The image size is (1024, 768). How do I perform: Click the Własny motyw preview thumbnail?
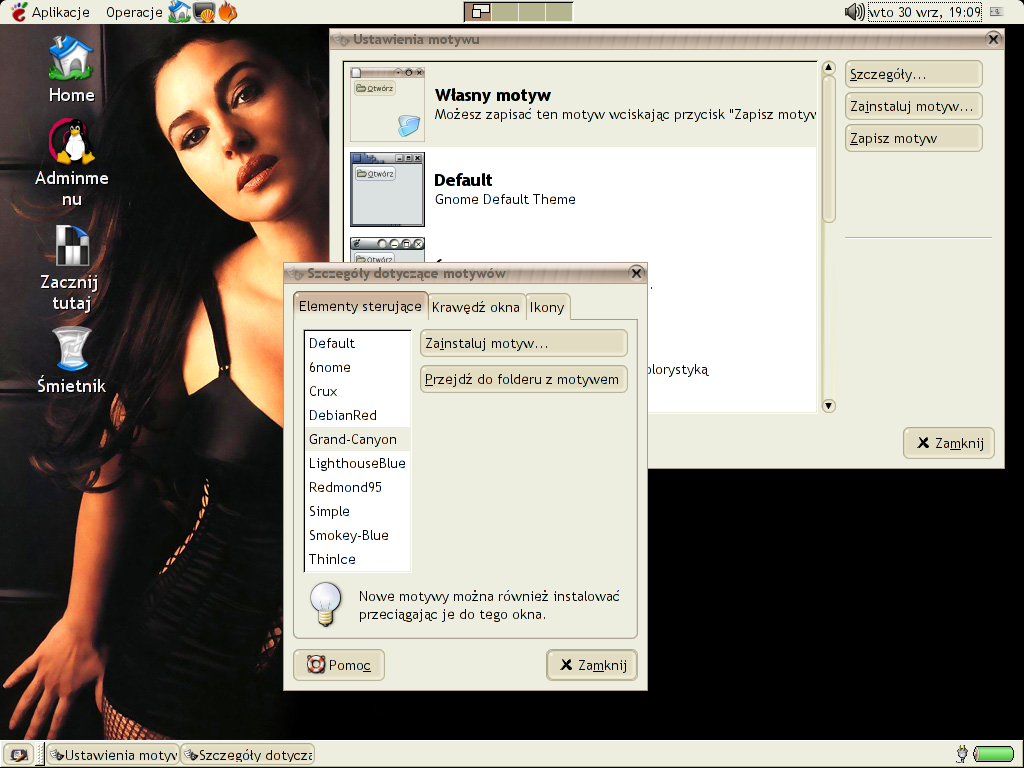[387, 104]
